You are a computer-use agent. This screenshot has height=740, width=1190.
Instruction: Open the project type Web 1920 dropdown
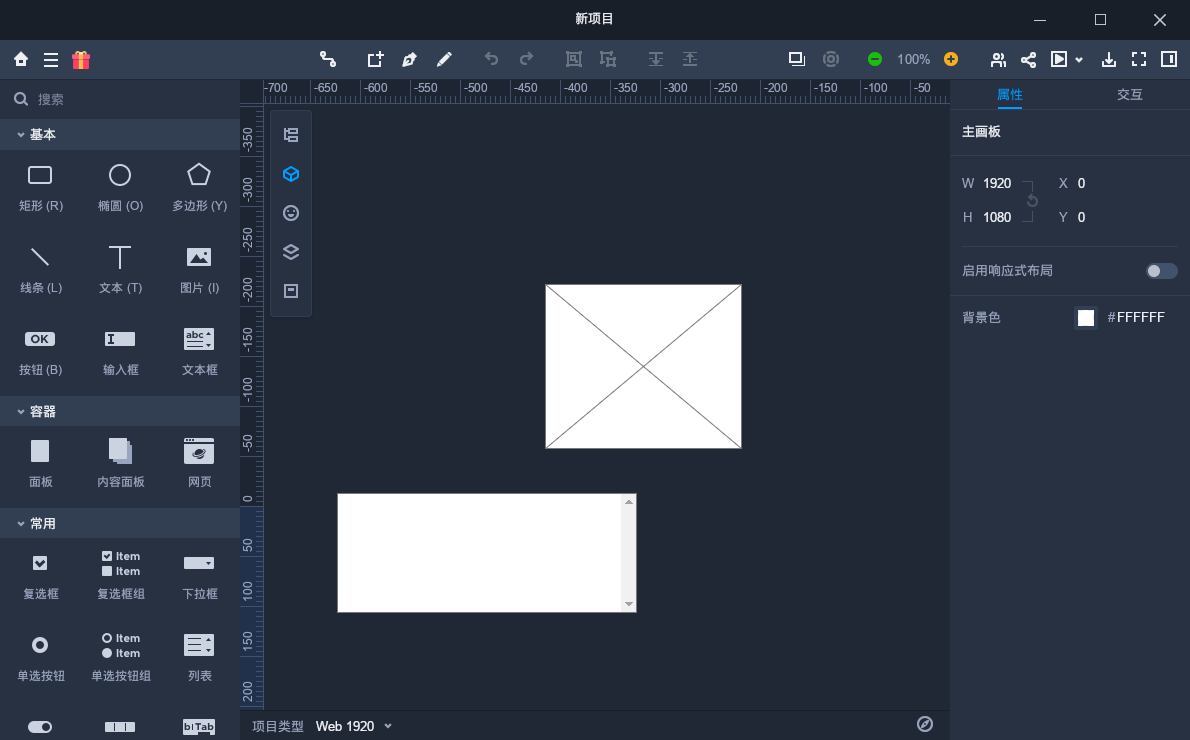(354, 726)
